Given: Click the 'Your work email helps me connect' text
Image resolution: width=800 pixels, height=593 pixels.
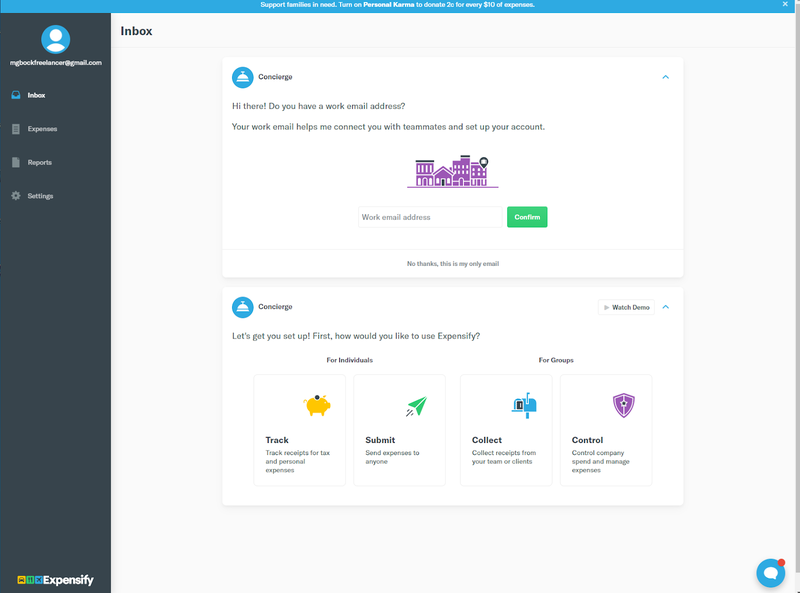Looking at the screenshot, I should [x=388, y=127].
